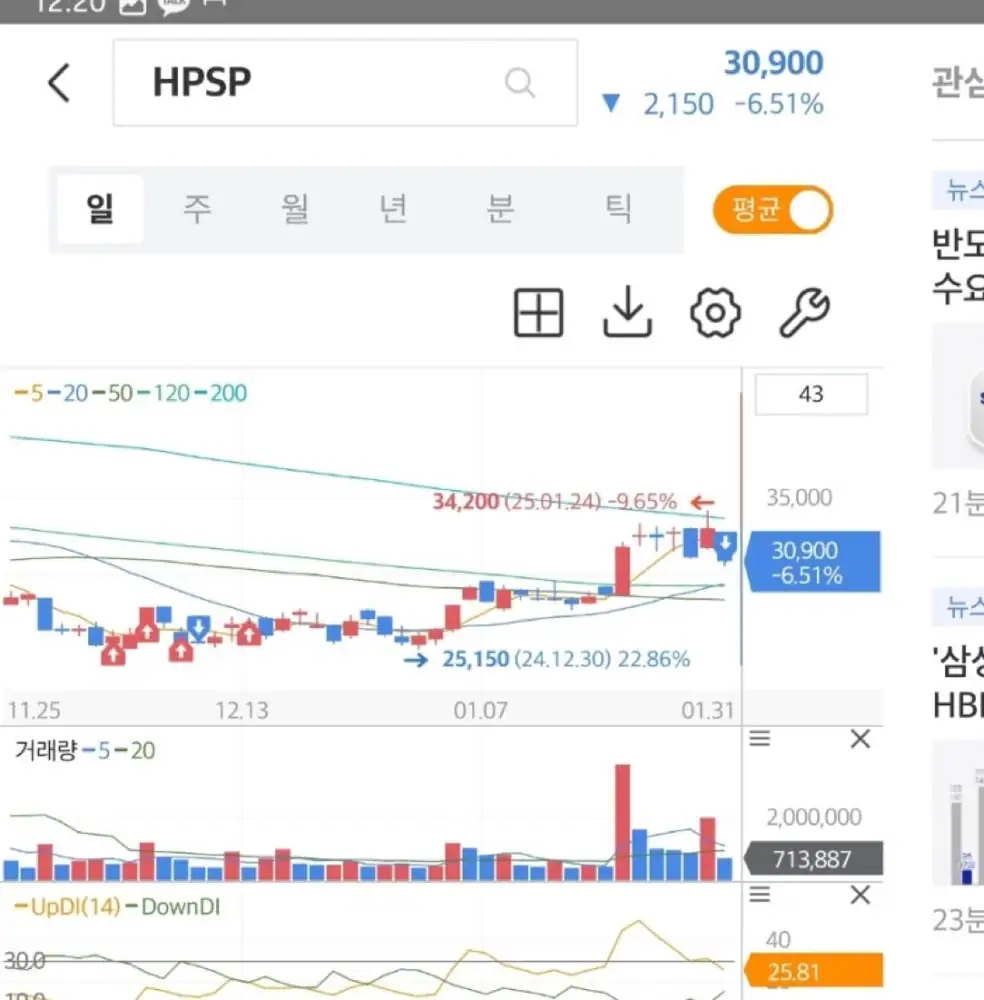Edit the candle count field 43

811,394
